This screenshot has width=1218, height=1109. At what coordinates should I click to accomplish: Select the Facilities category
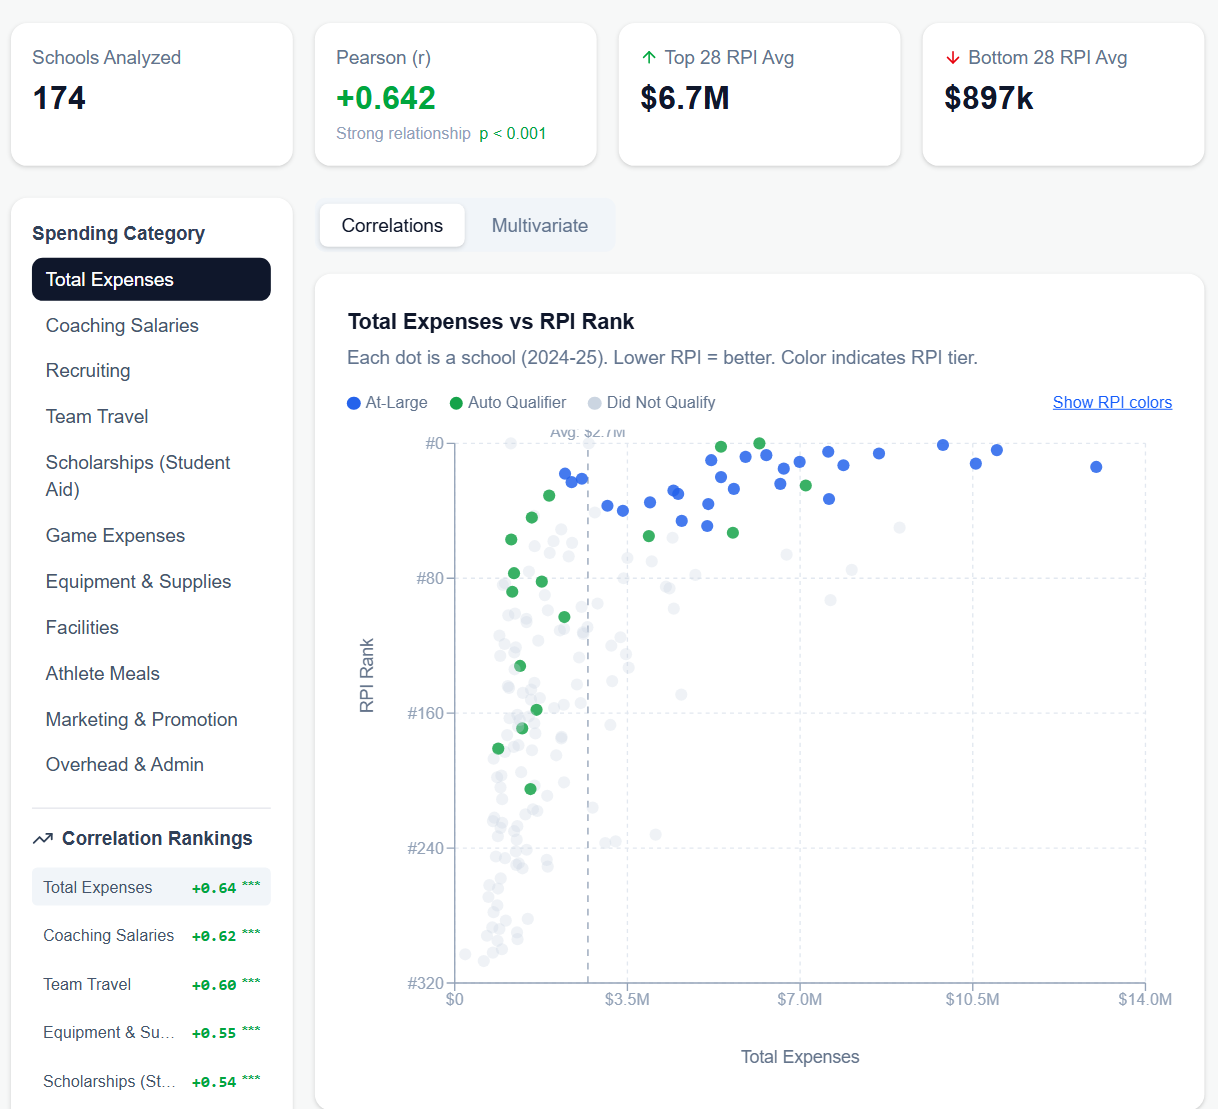click(82, 628)
